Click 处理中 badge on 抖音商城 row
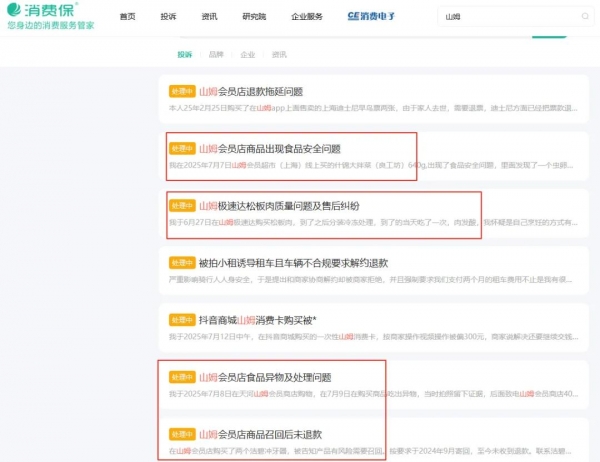This screenshot has width=600, height=462. (182, 320)
